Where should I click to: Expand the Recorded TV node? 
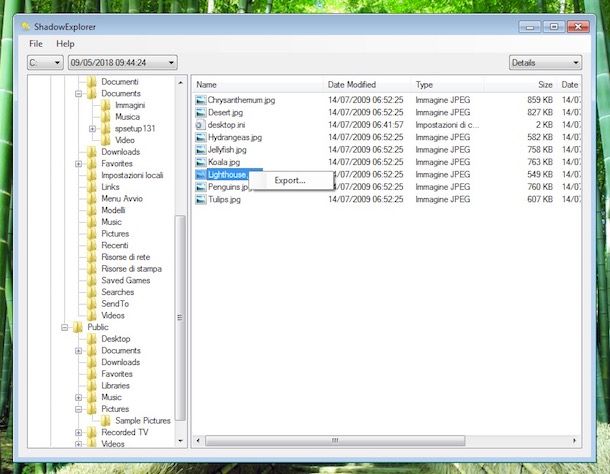pyautogui.click(x=79, y=432)
